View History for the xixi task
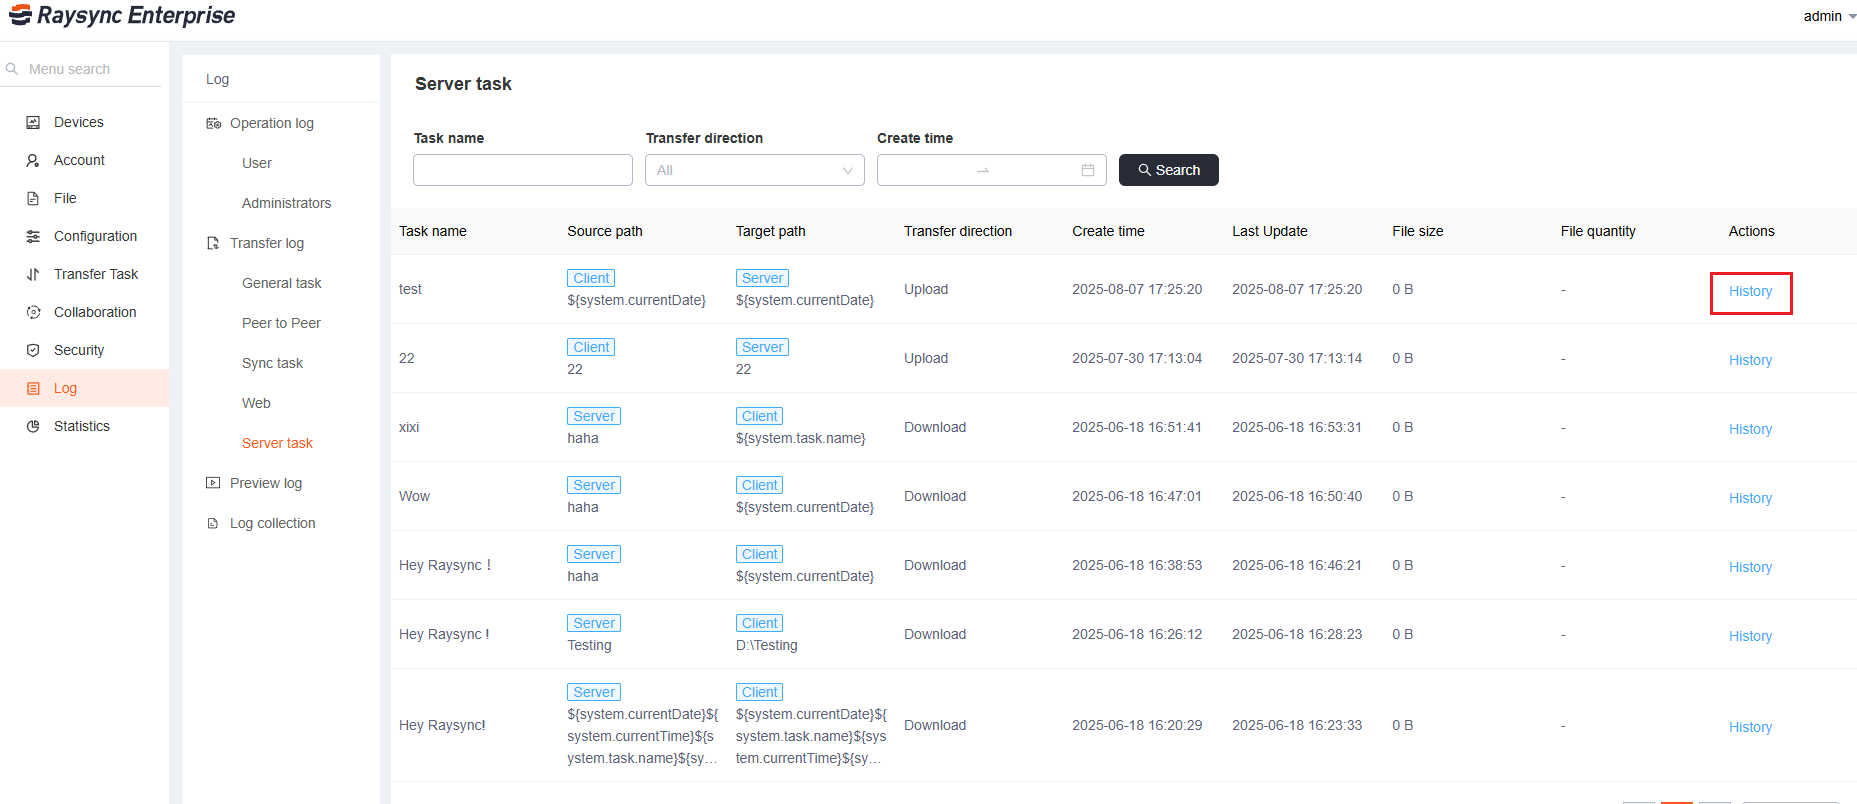This screenshot has width=1857, height=804. [1750, 429]
